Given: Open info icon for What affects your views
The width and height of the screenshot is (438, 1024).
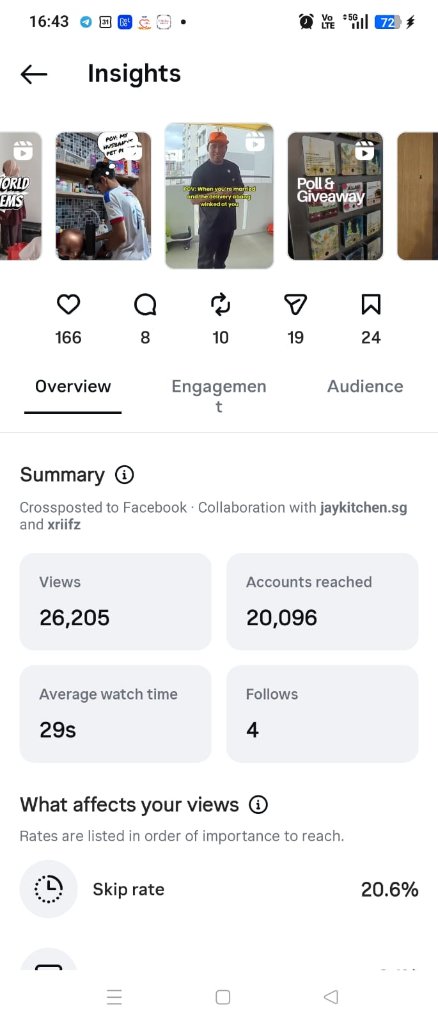Looking at the screenshot, I should (258, 805).
